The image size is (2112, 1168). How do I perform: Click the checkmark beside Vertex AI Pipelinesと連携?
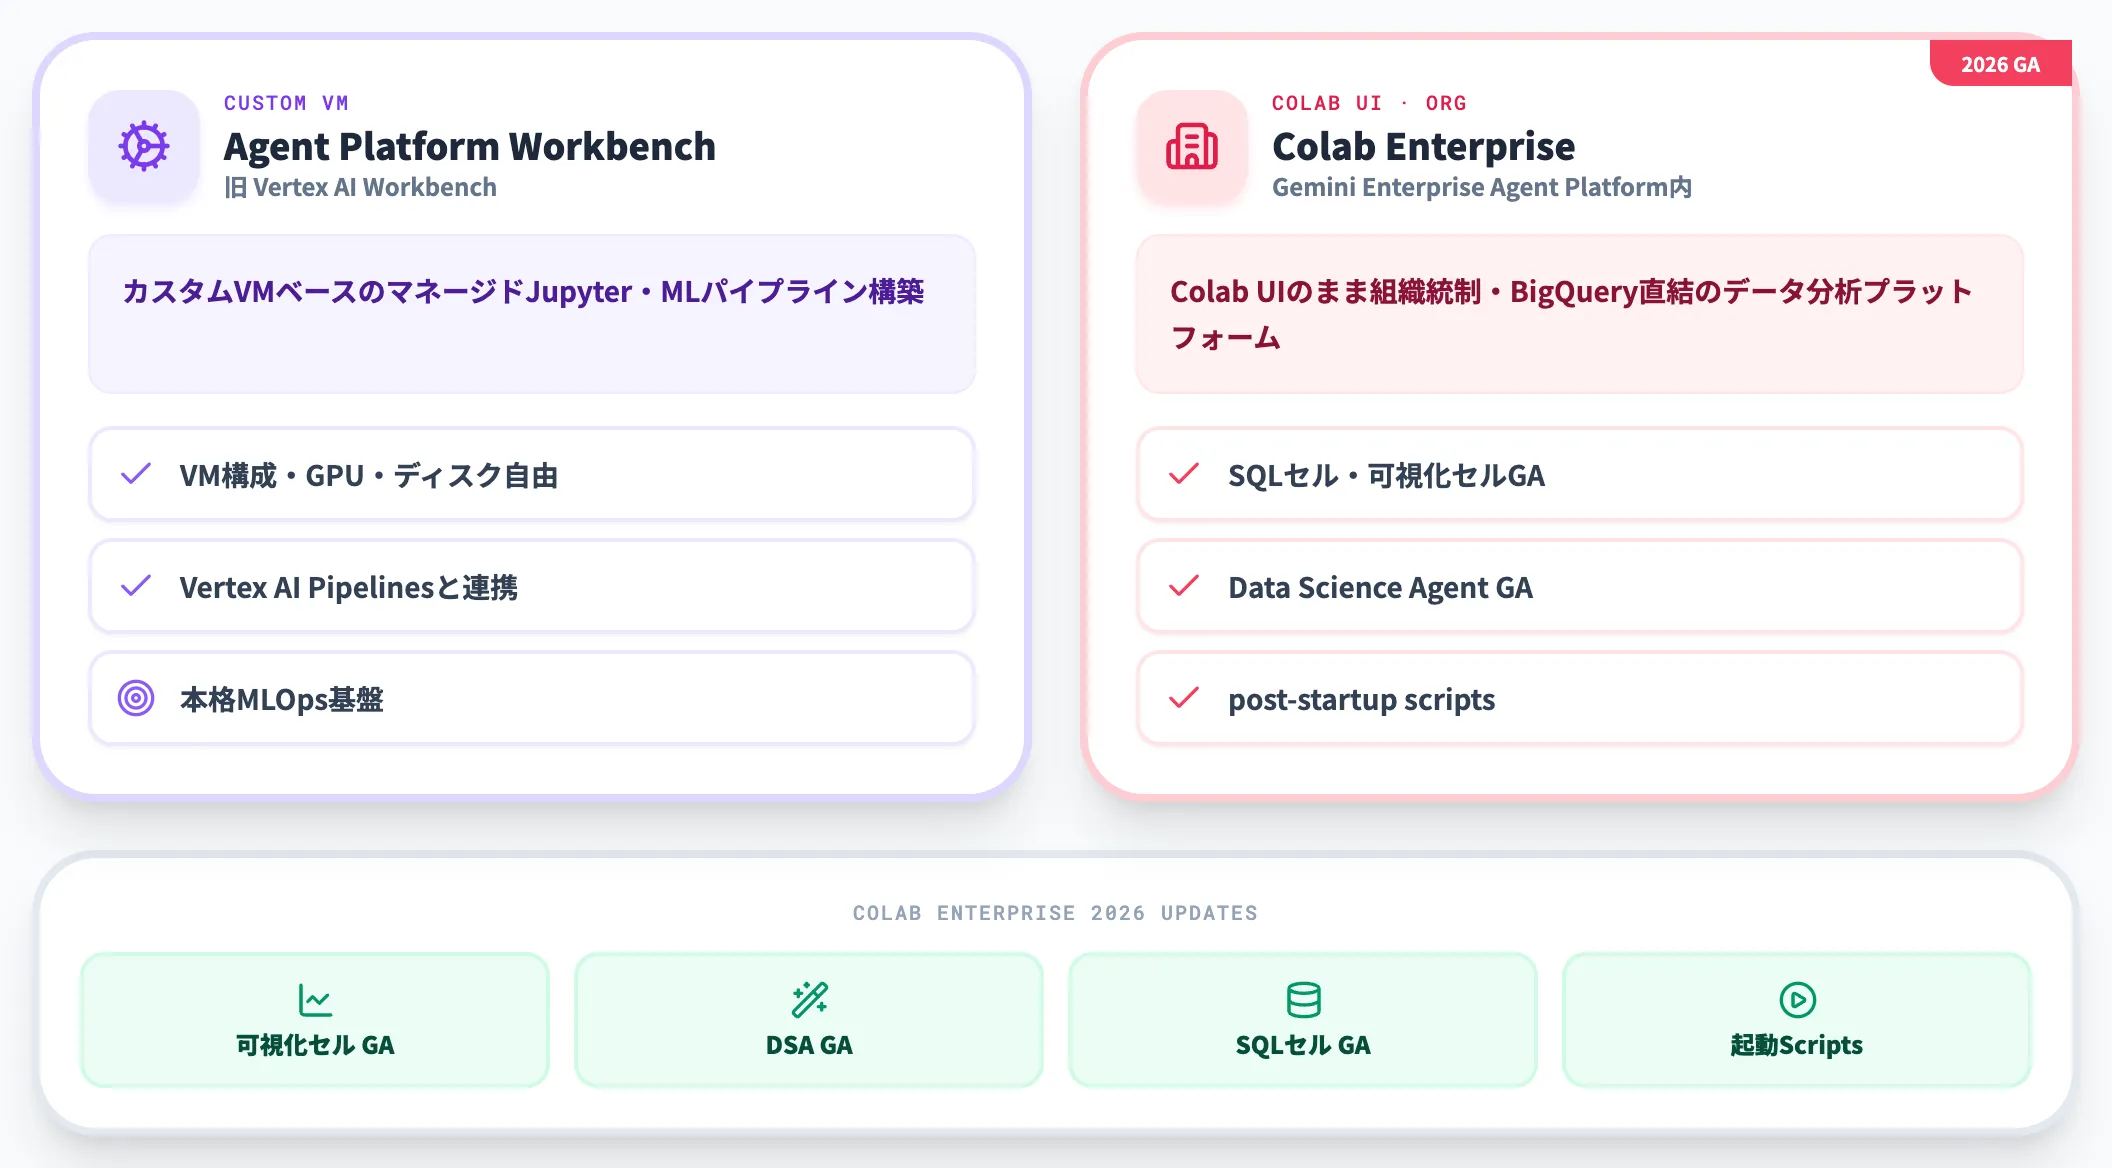click(x=136, y=586)
